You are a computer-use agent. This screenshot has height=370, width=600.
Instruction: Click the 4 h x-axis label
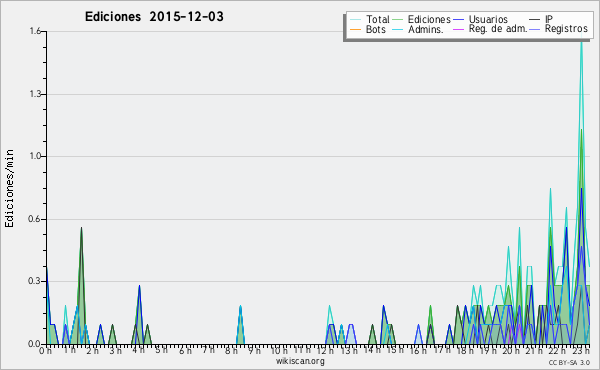138,350
